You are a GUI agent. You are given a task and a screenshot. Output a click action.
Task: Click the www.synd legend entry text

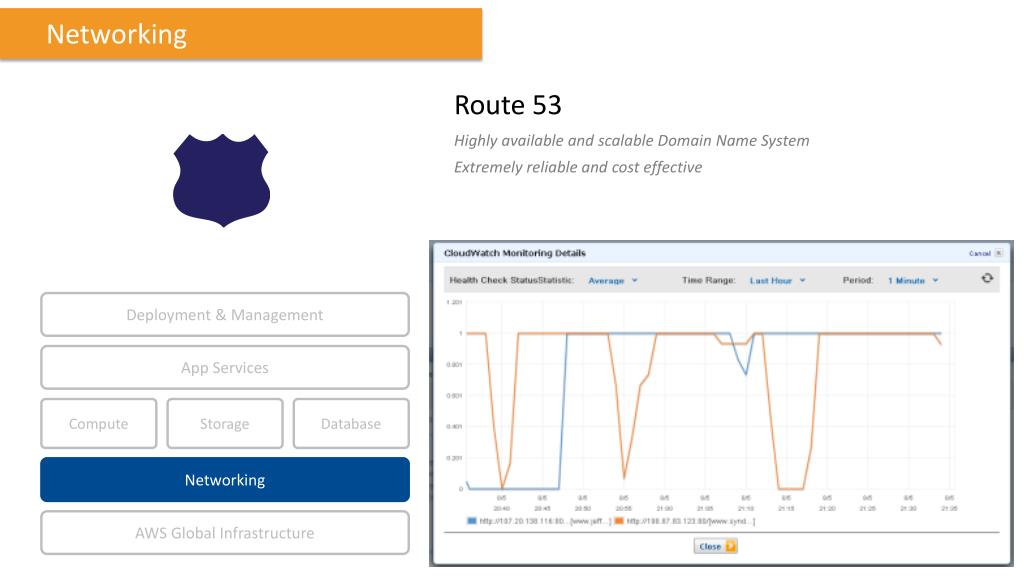tap(691, 521)
